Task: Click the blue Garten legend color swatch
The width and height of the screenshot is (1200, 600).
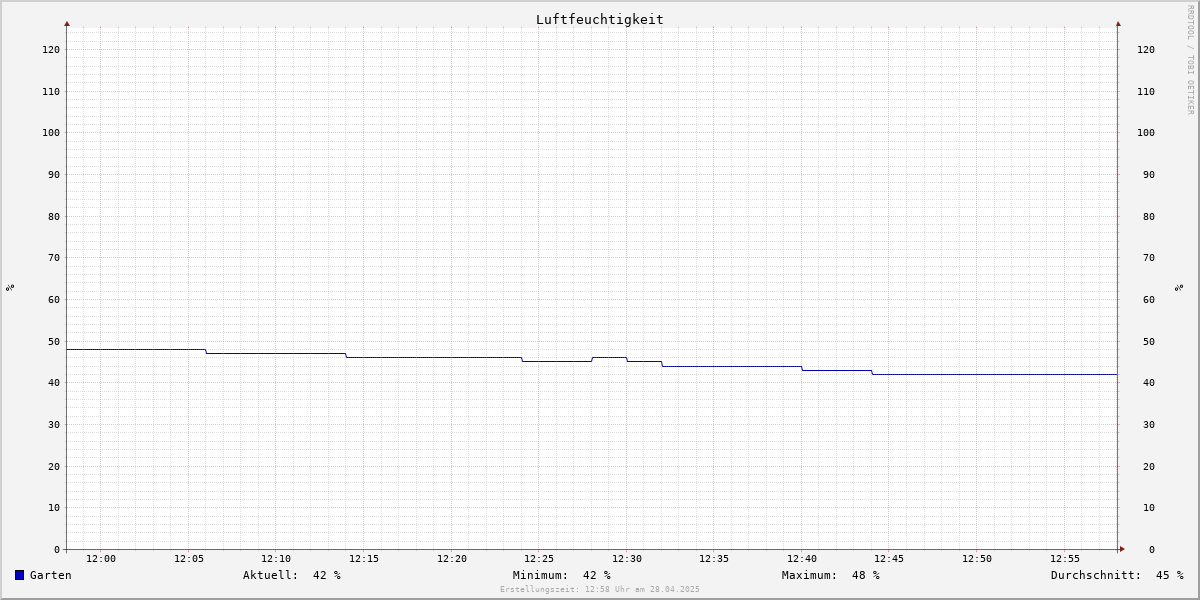Action: coord(19,575)
